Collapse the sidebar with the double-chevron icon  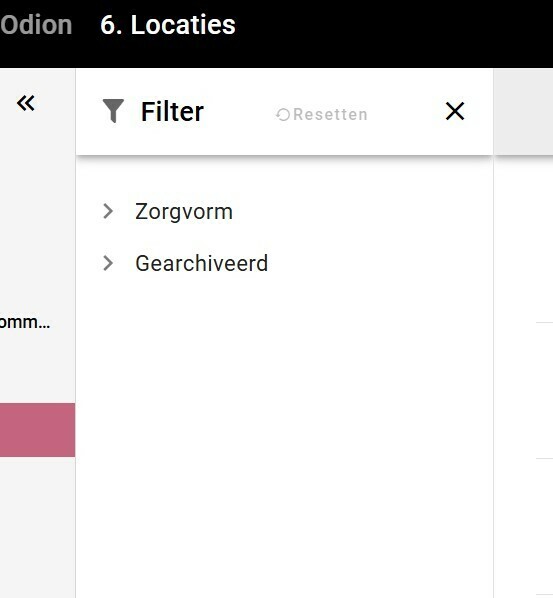(x=26, y=103)
